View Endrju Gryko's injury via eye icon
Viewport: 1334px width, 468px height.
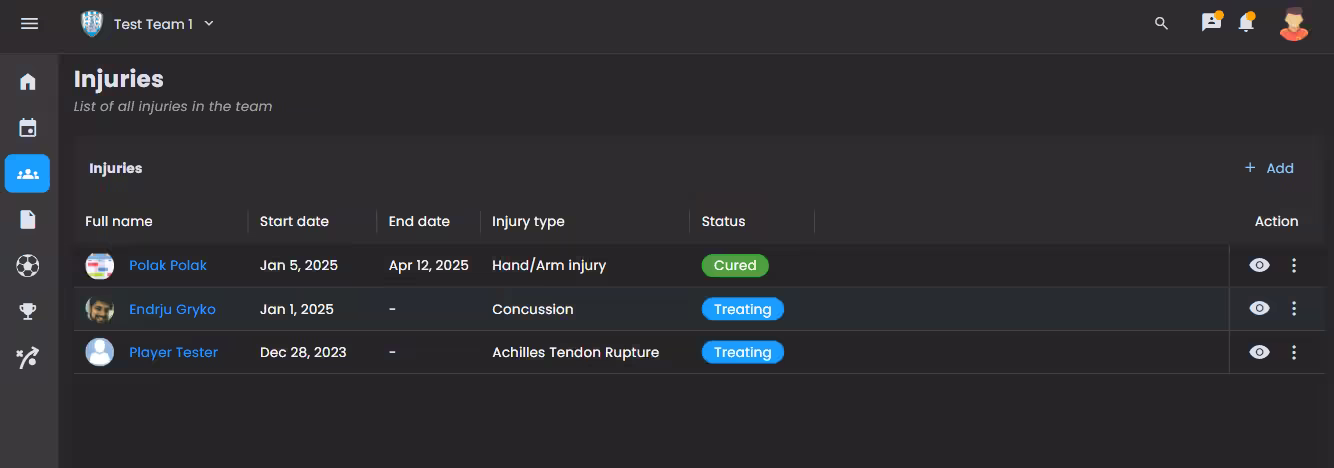tap(1259, 308)
